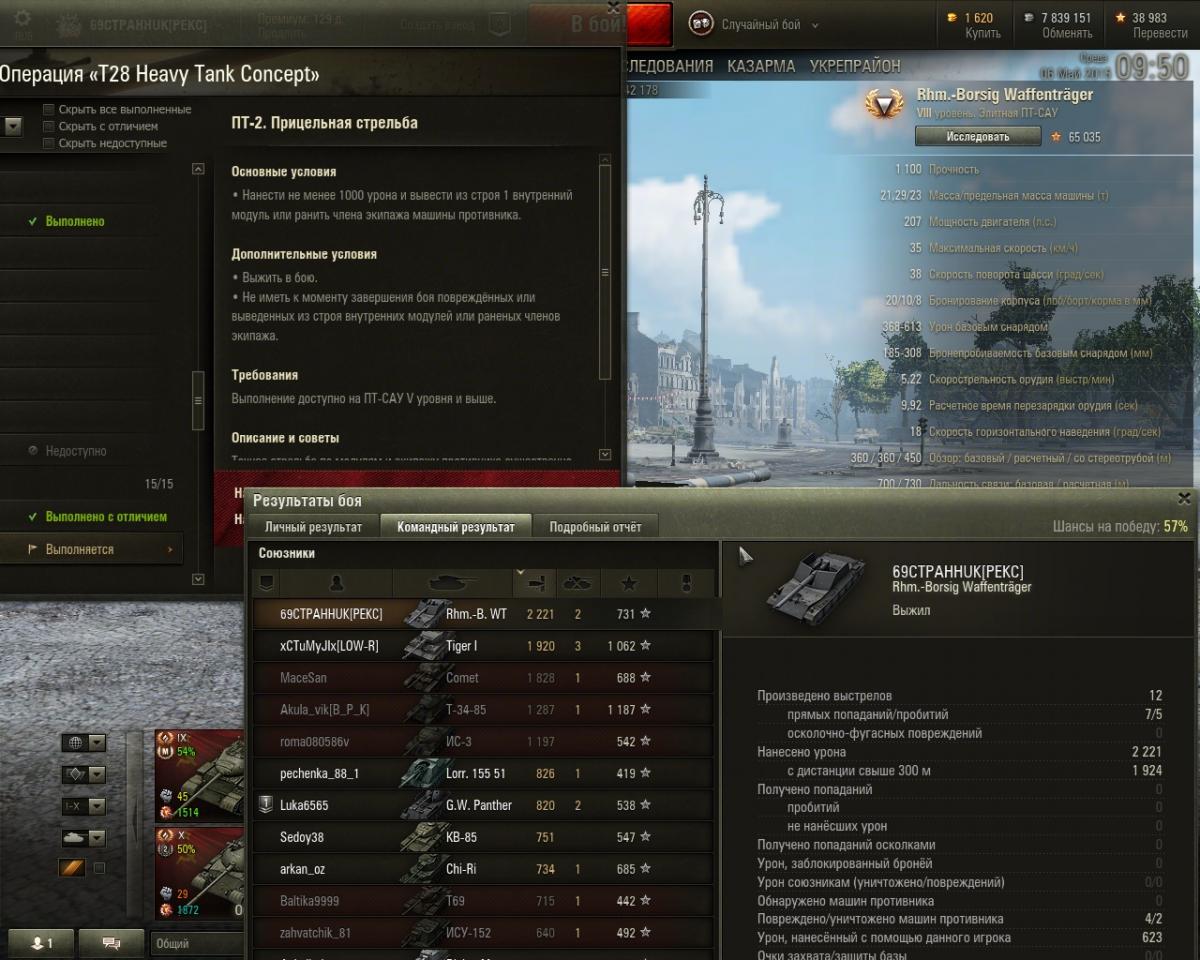Click the 'Общий' chat input field
This screenshot has width=1200, height=960.
[x=198, y=943]
